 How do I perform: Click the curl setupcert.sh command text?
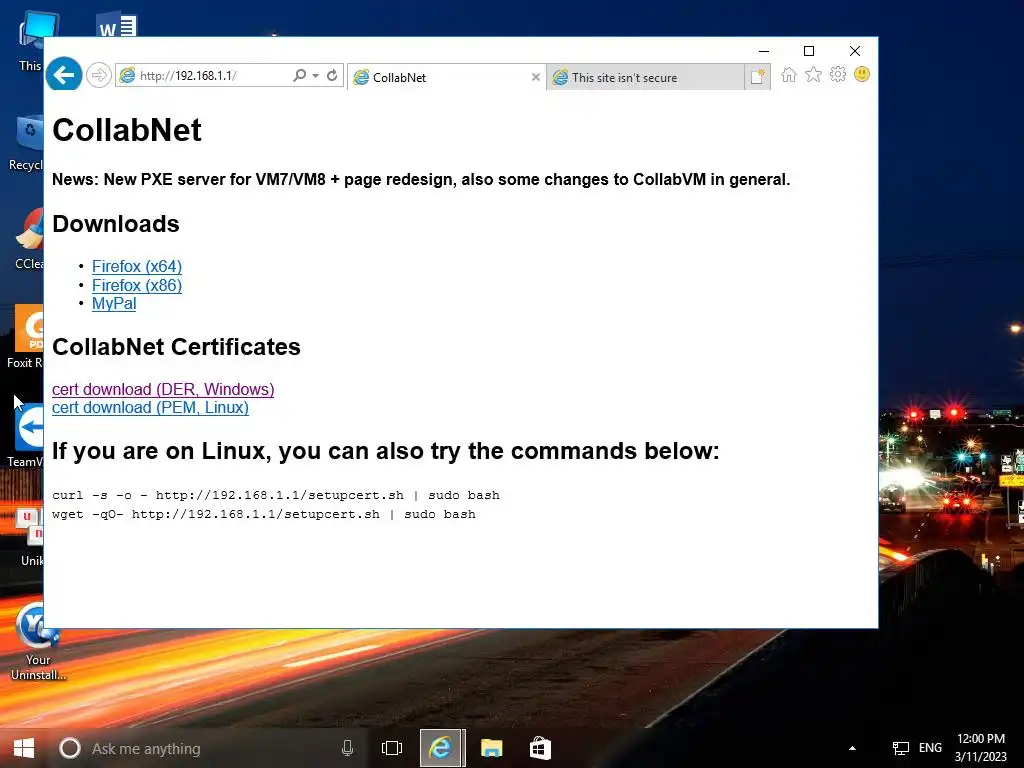click(276, 495)
